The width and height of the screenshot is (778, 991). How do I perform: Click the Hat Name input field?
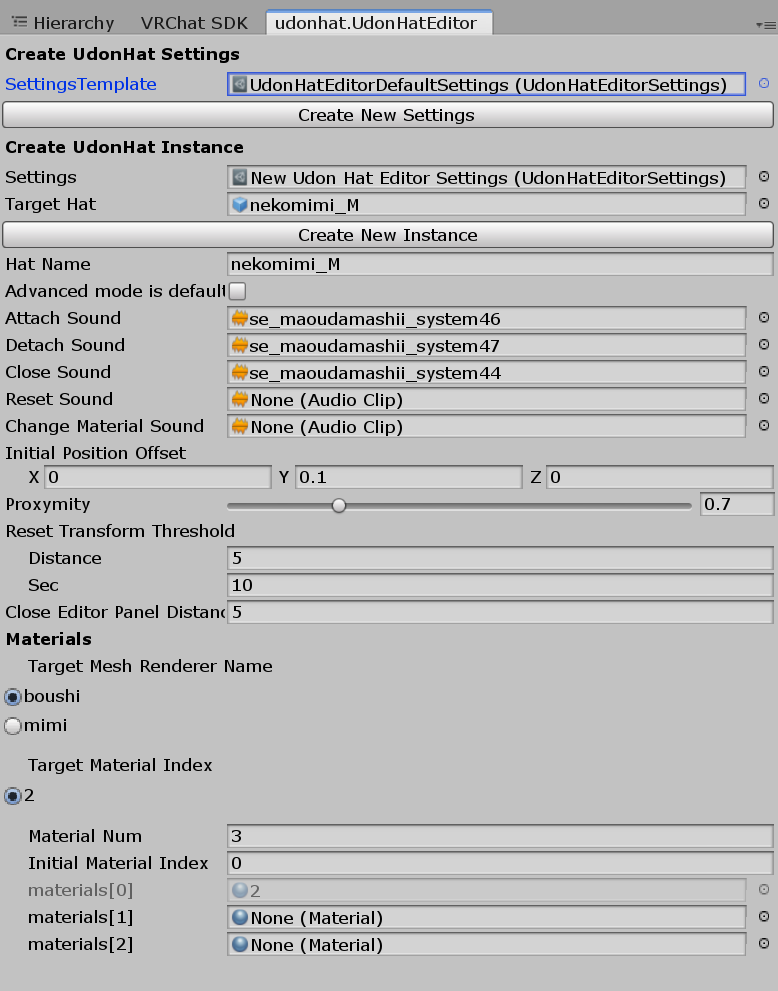pos(500,264)
